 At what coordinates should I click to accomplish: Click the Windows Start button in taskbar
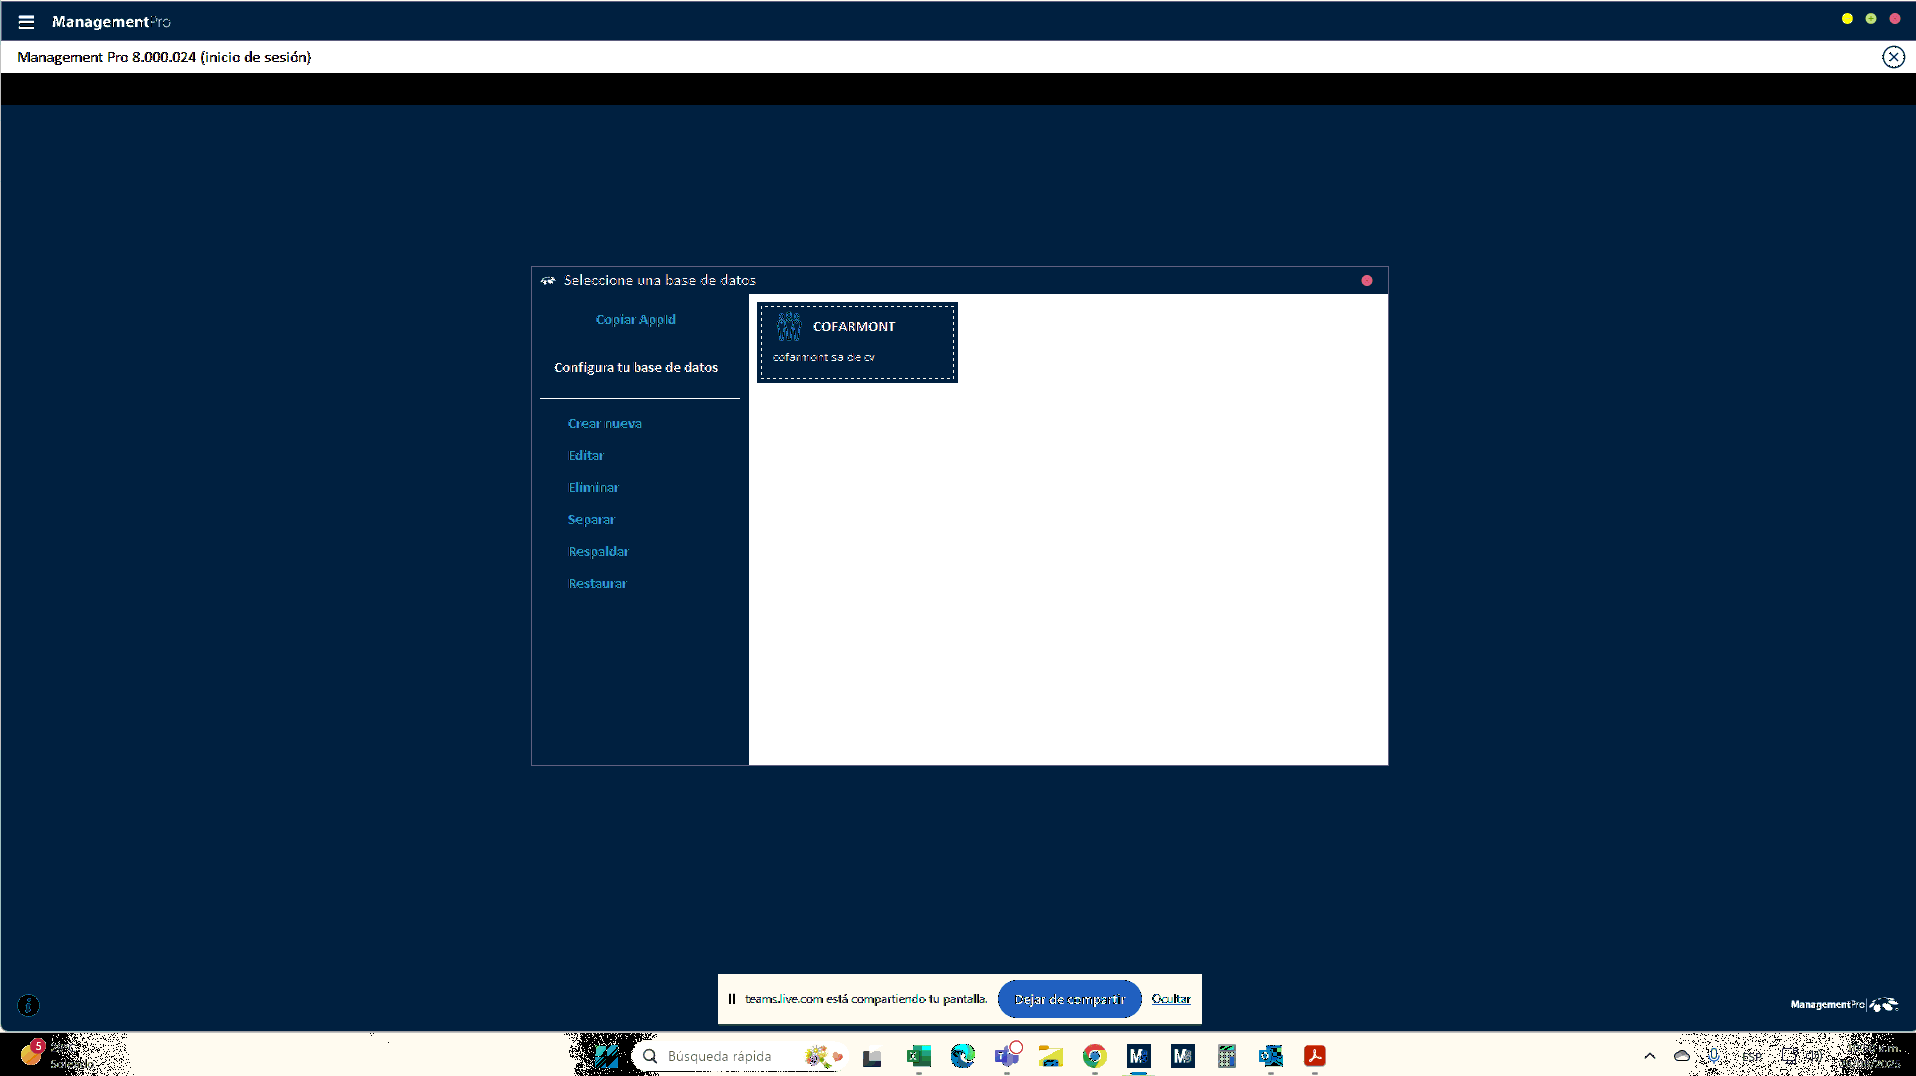tap(606, 1056)
